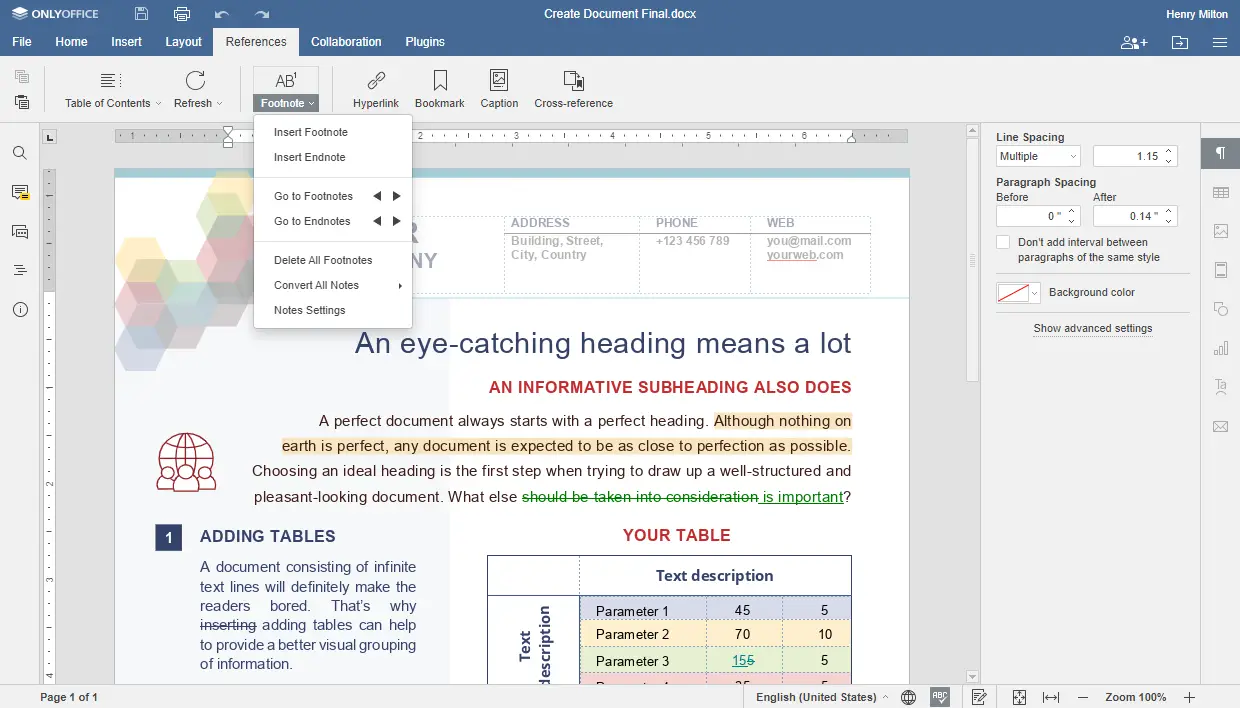The height and width of the screenshot is (708, 1240).
Task: Select Insert Footnote from the menu
Action: click(x=311, y=132)
